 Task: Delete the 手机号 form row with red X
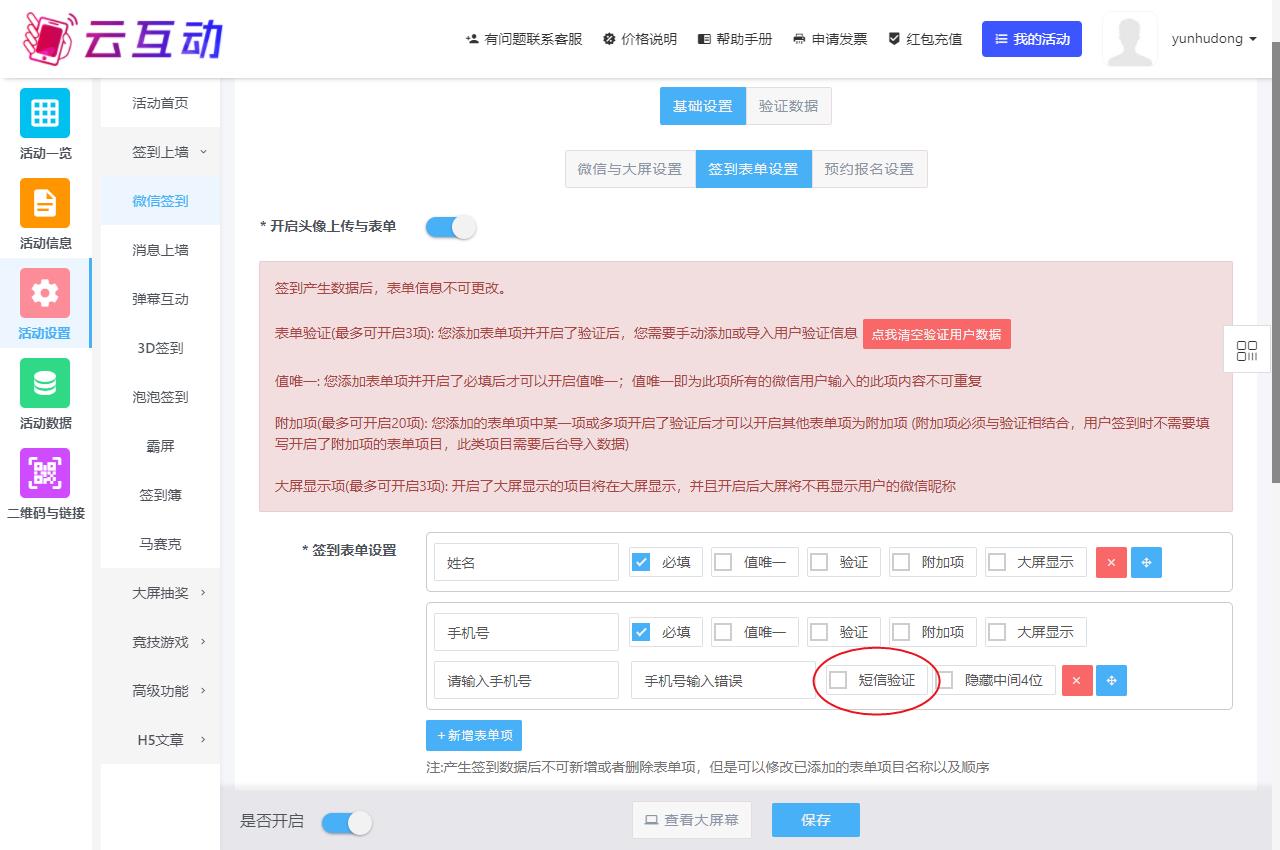tap(1076, 680)
